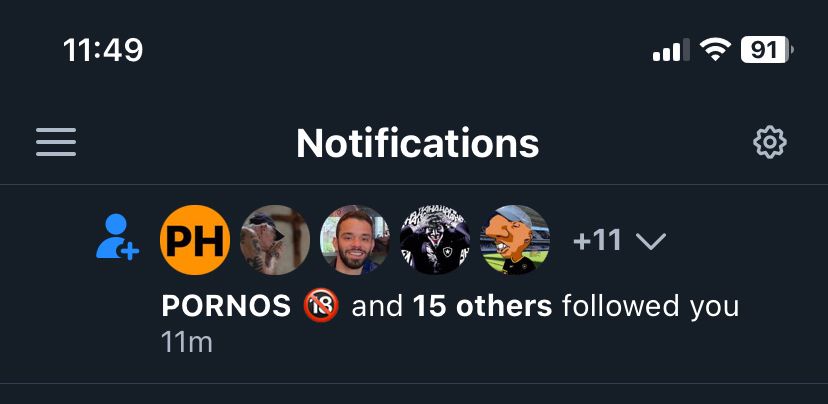This screenshot has height=404, width=828.
Task: Tap the 18+ prohibited emoji
Action: (x=321, y=306)
